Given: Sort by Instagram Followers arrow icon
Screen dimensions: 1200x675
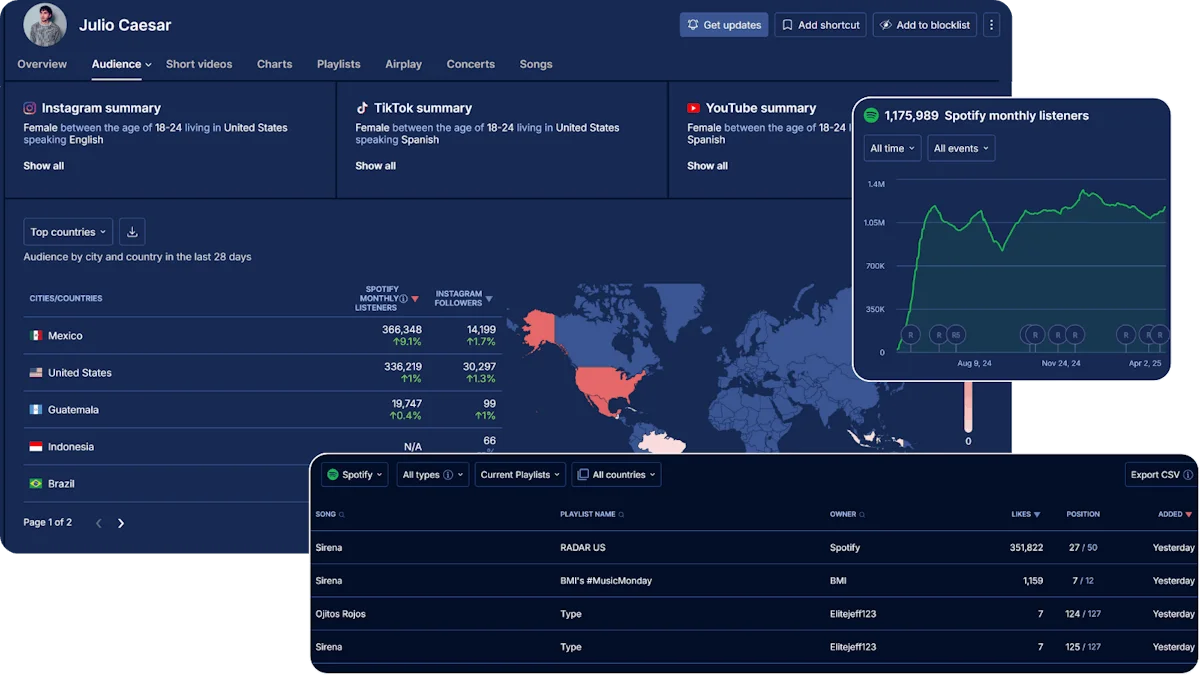Looking at the screenshot, I should pos(489,299).
